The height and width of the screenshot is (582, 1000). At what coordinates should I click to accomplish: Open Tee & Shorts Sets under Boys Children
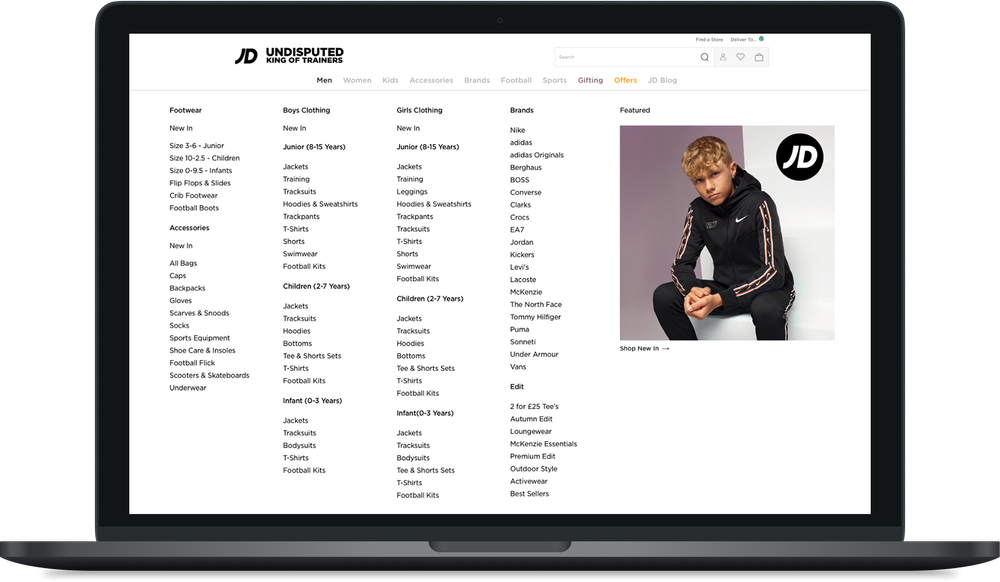[312, 356]
